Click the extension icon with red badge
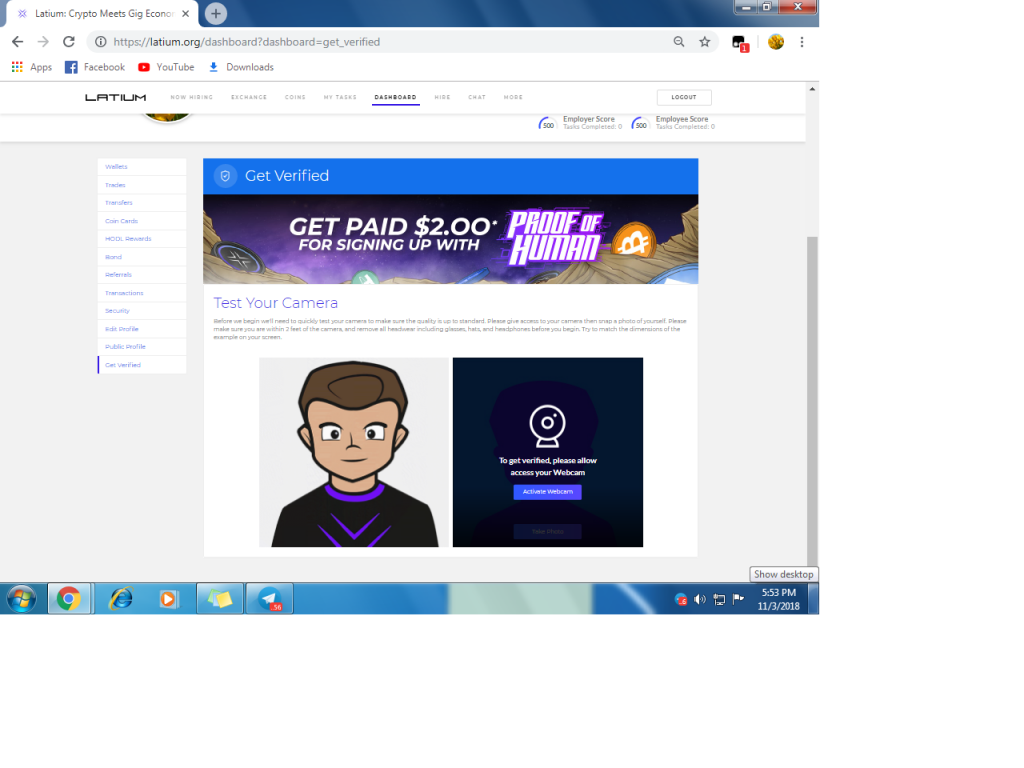 tap(739, 43)
